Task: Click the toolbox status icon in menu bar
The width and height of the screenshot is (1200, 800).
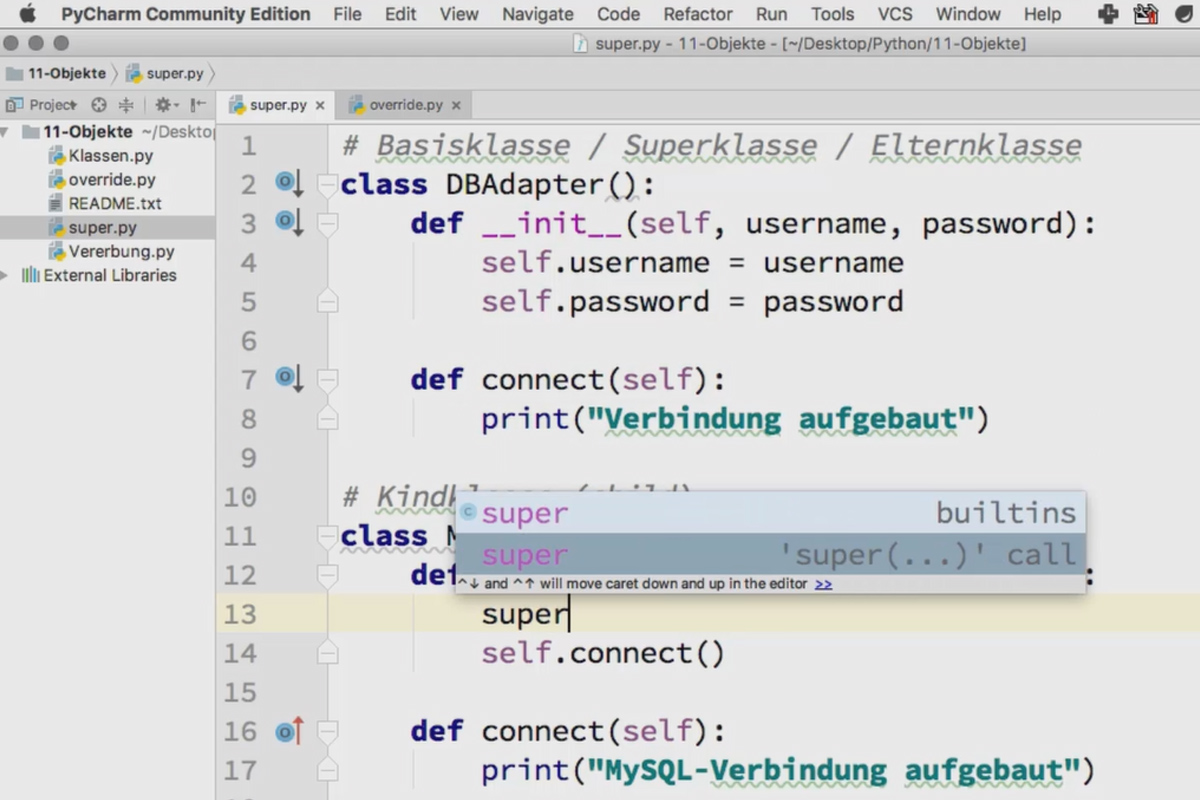Action: (x=1146, y=14)
